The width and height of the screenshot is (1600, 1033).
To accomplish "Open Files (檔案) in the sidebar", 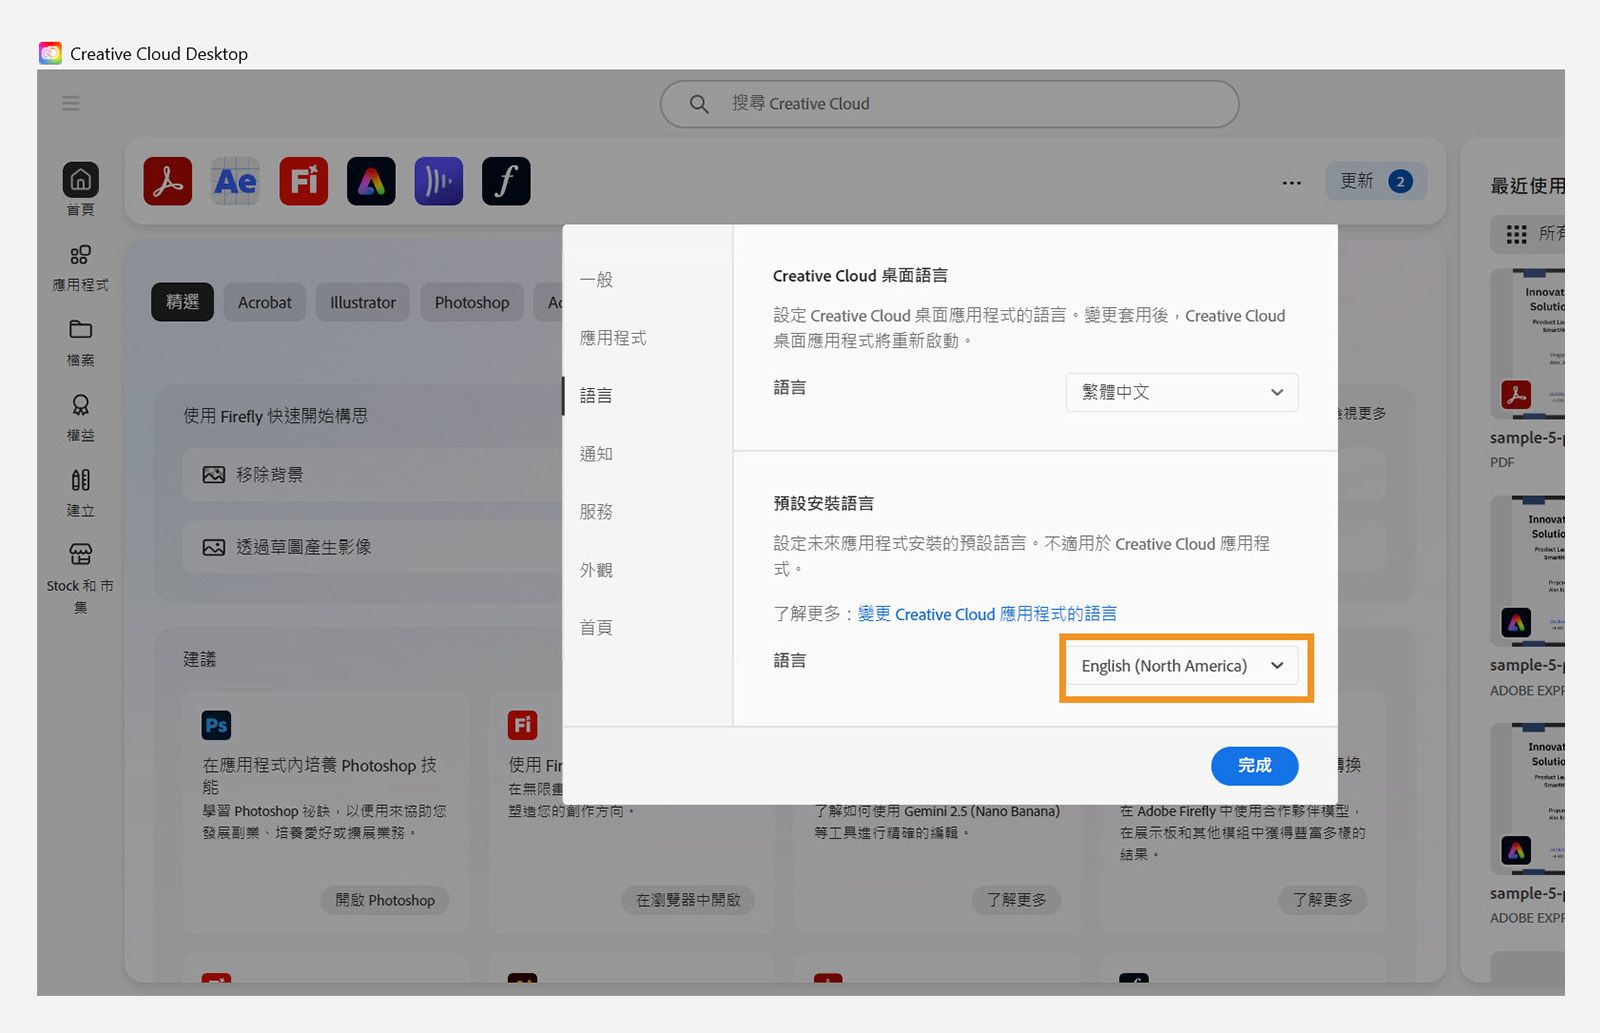I will pos(81,343).
